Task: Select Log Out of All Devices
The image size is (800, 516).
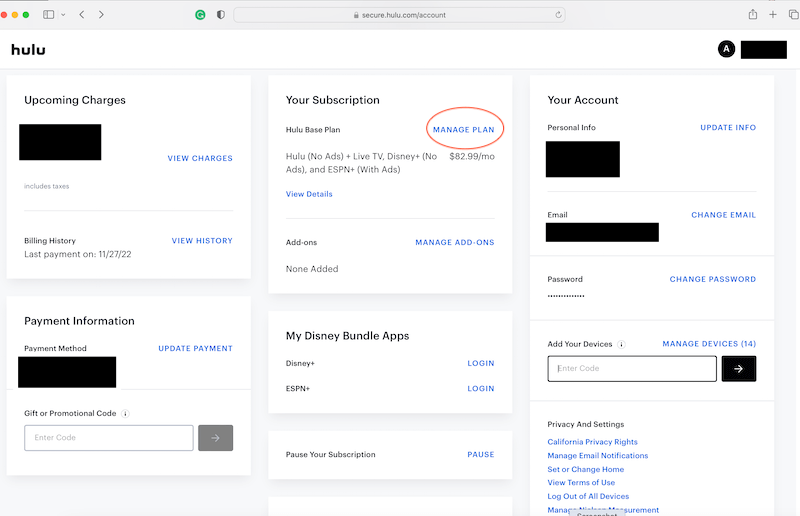Action: [x=588, y=497]
